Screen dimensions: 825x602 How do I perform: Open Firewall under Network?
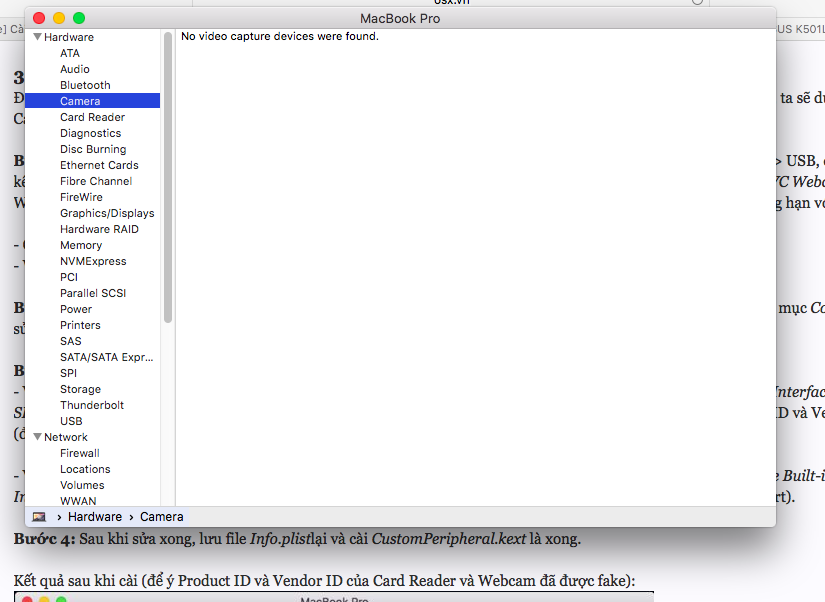[80, 453]
